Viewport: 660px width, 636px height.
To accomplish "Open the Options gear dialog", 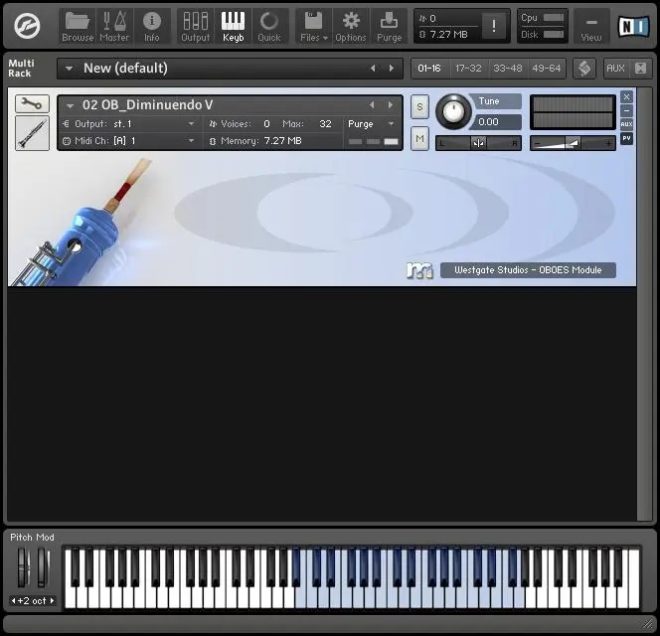I will 351,27.
